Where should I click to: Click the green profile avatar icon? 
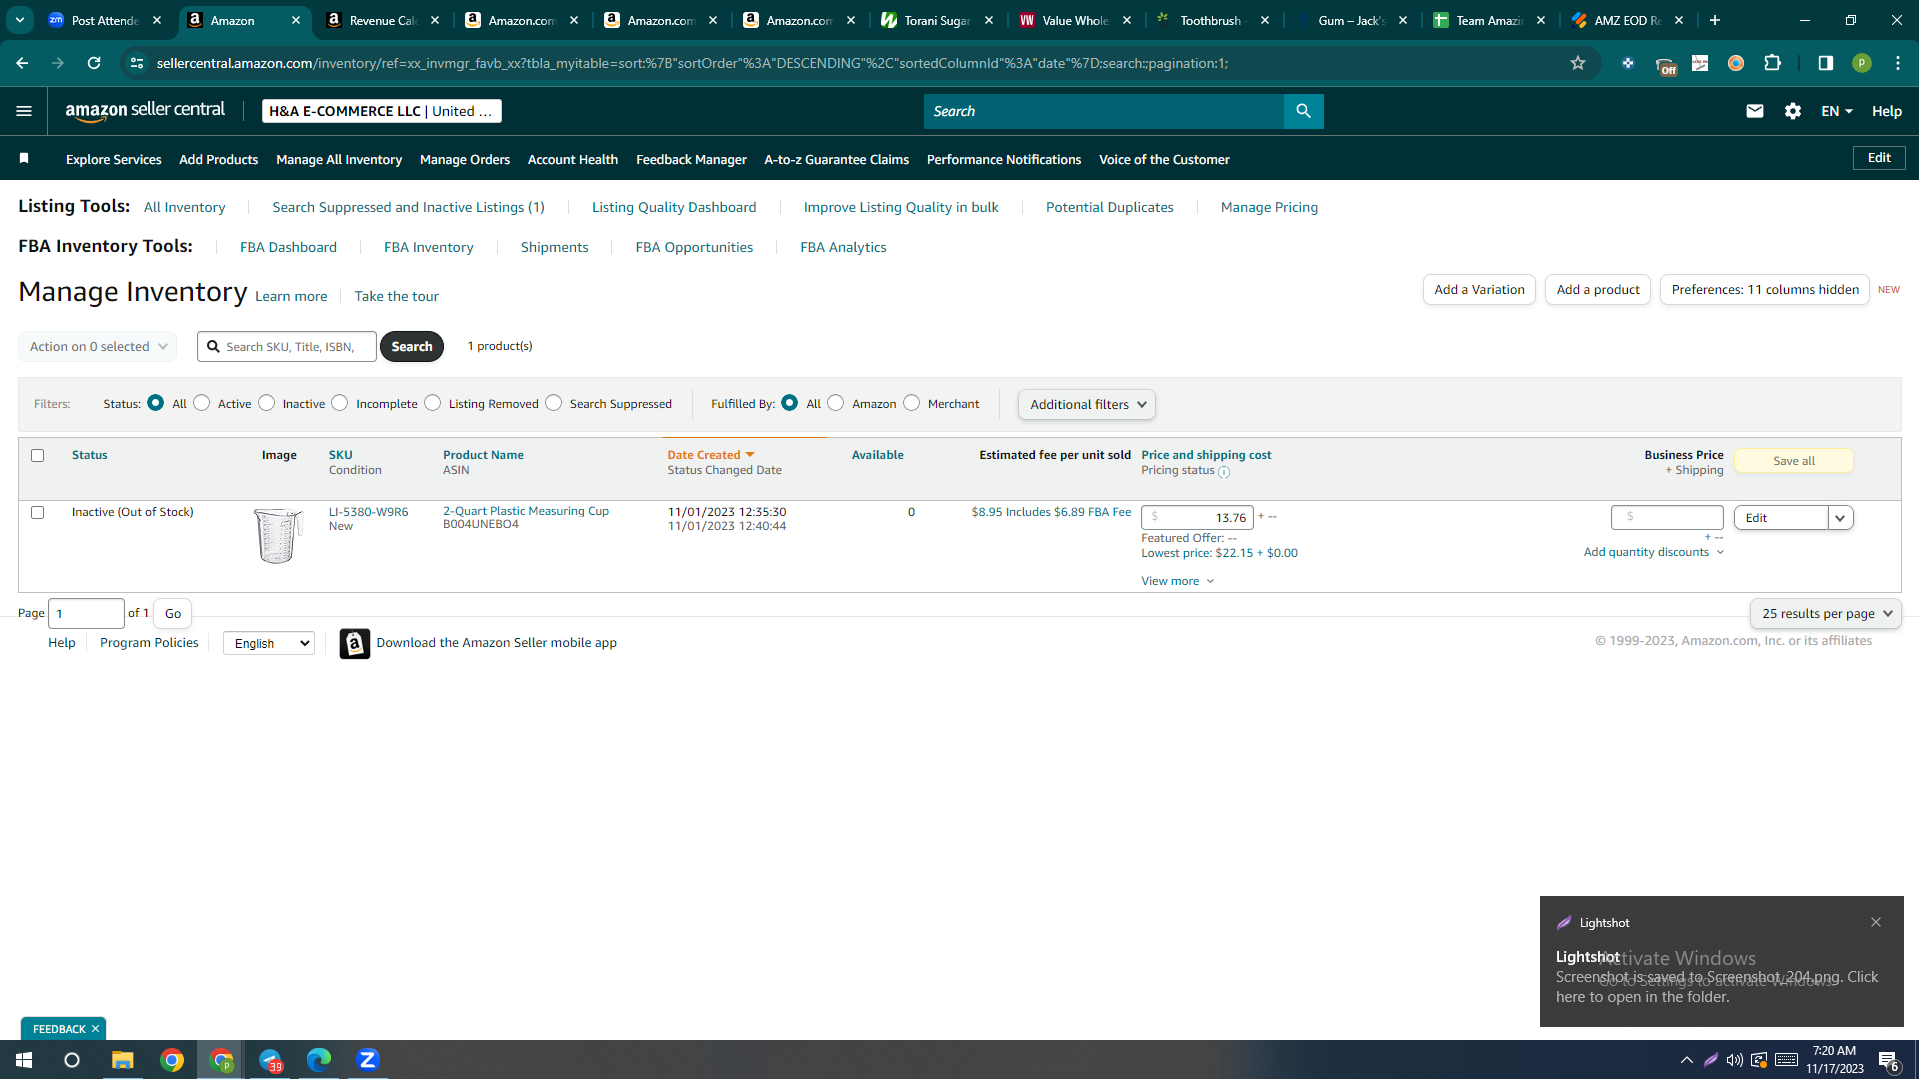click(x=1861, y=63)
